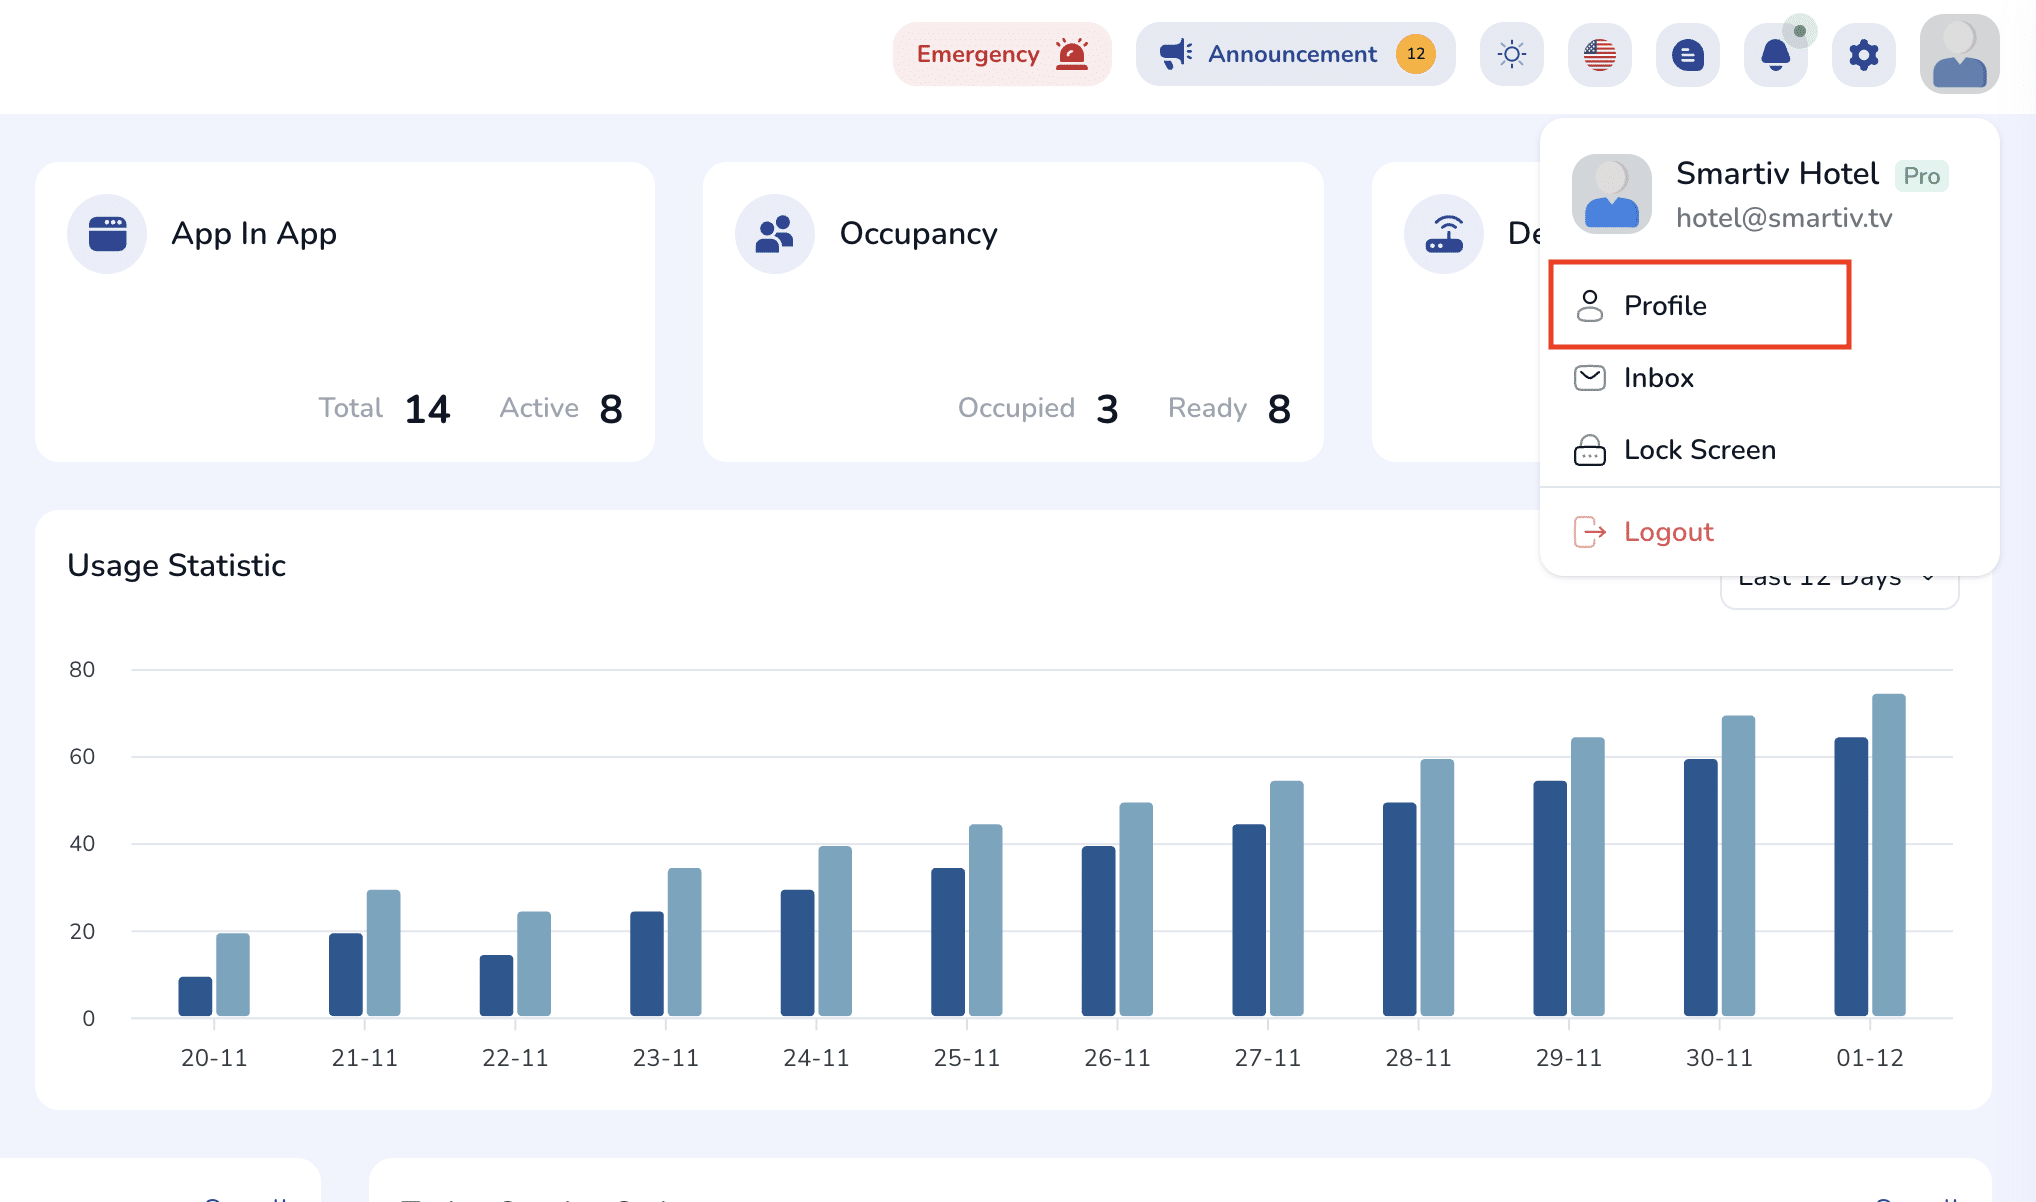This screenshot has width=2036, height=1202.
Task: Click the 30-11 axis label
Action: [x=1719, y=1058]
